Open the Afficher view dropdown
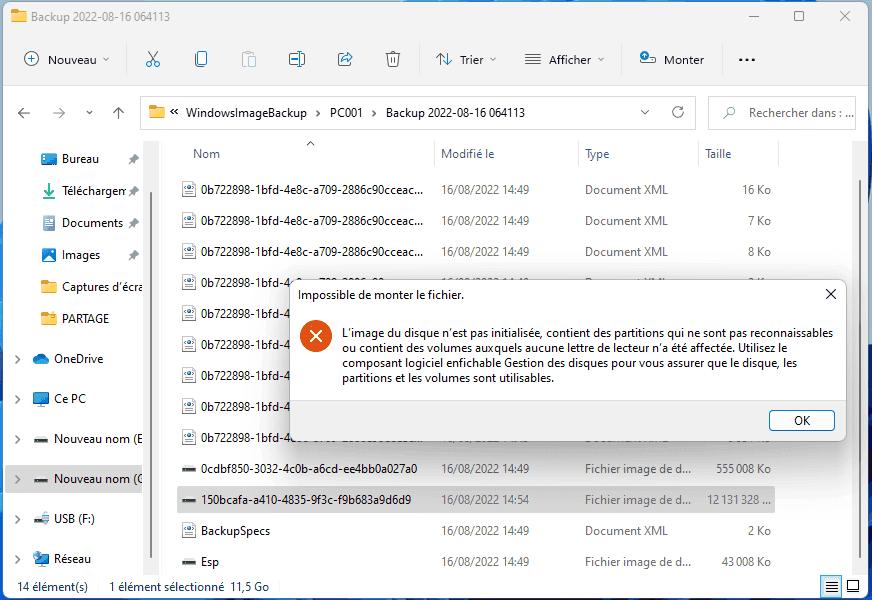Screen dimensions: 872x600 (x=565, y=59)
